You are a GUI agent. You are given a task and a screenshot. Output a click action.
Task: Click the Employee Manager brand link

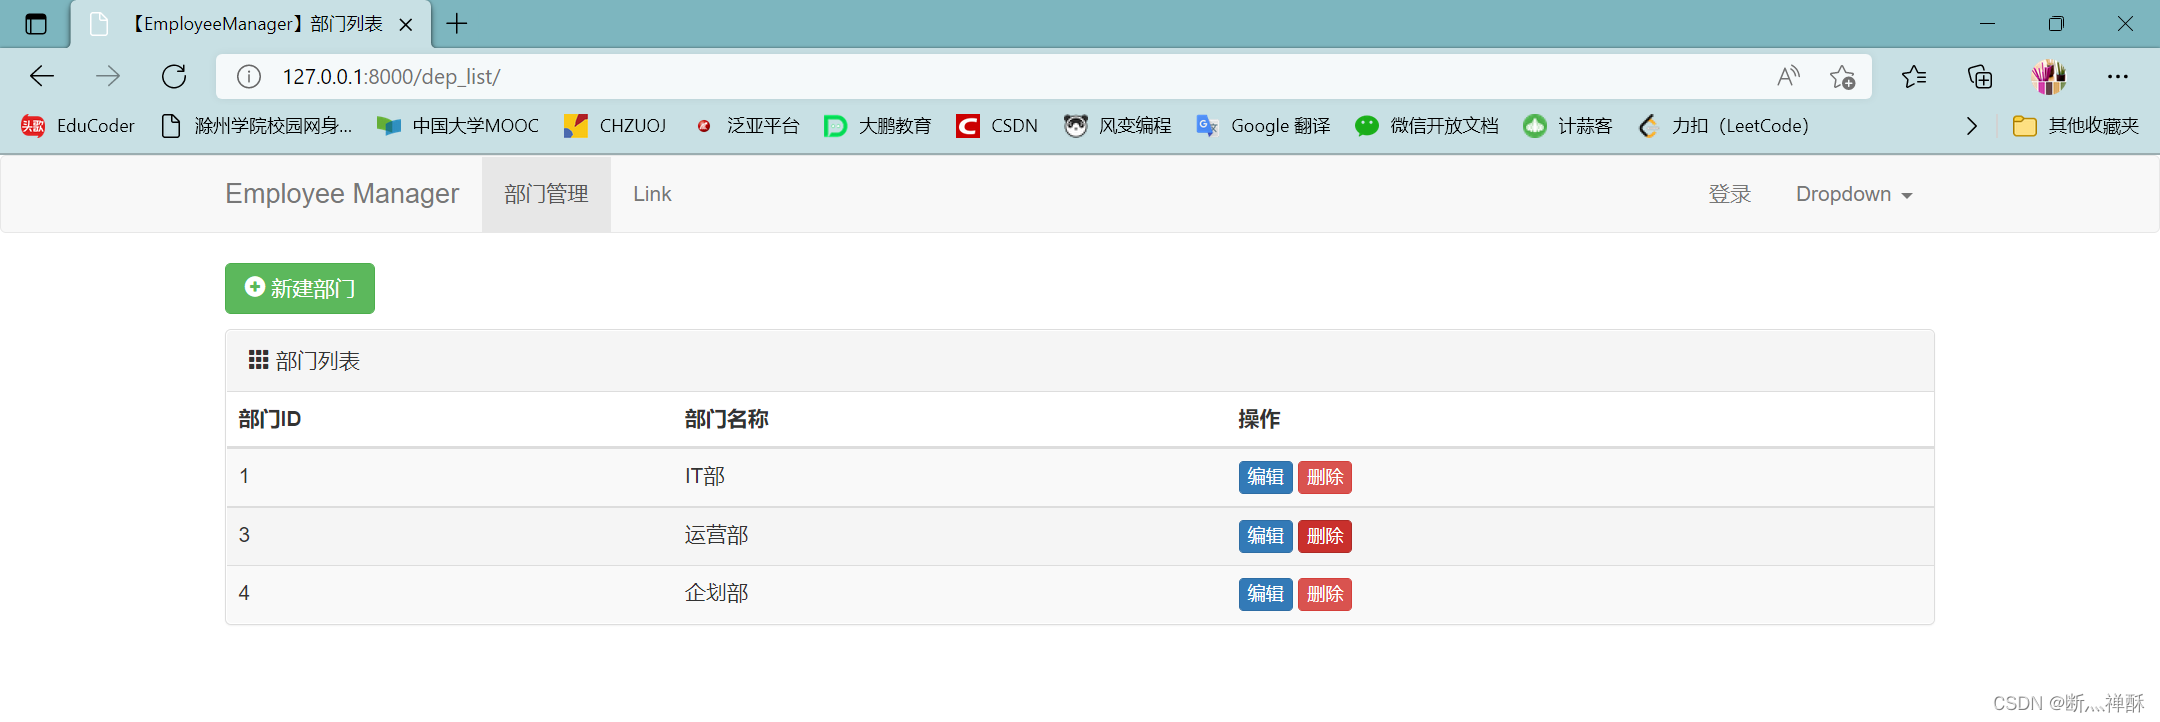(x=342, y=194)
